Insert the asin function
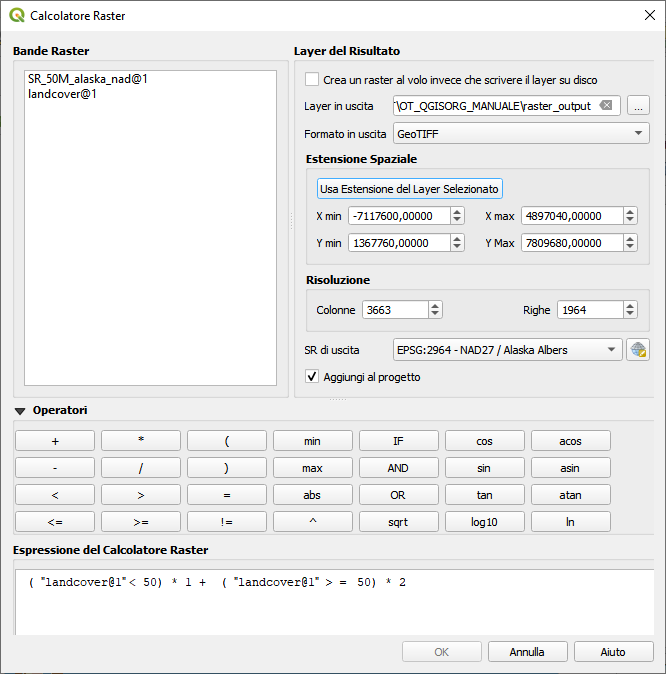 571,468
